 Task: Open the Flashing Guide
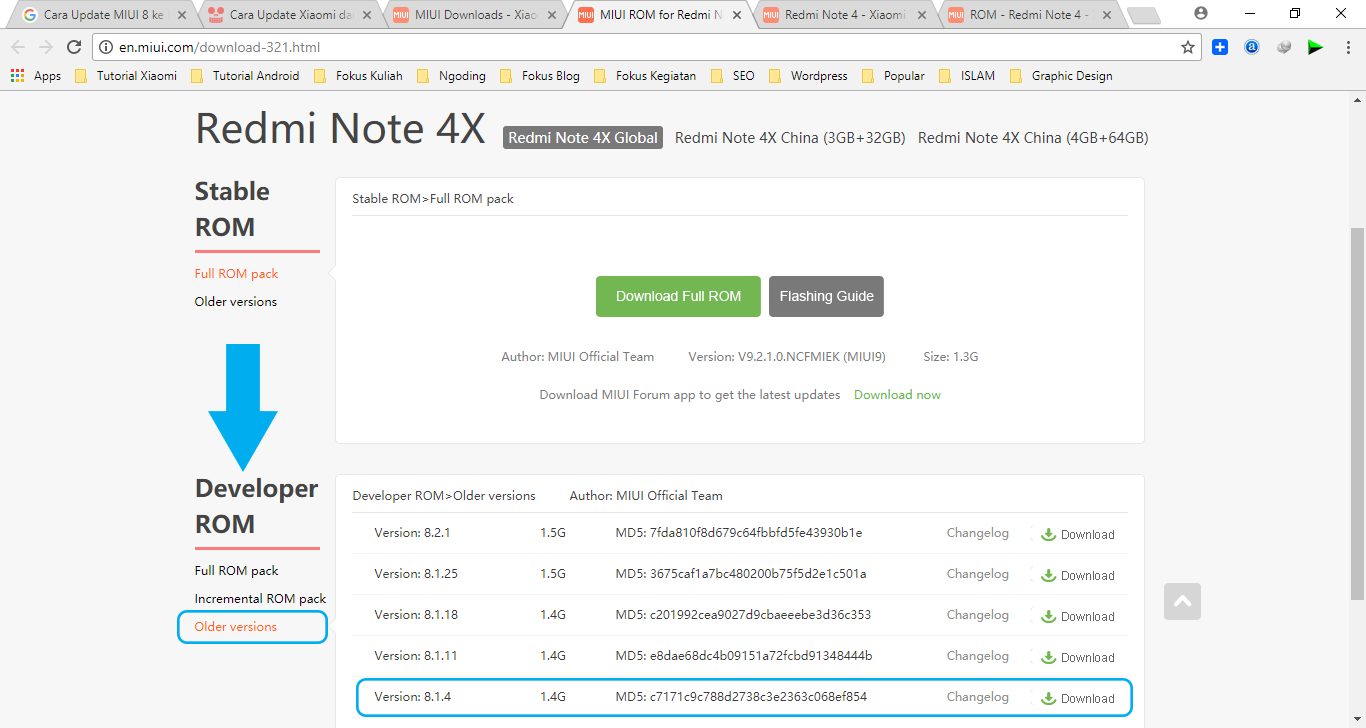tap(826, 296)
